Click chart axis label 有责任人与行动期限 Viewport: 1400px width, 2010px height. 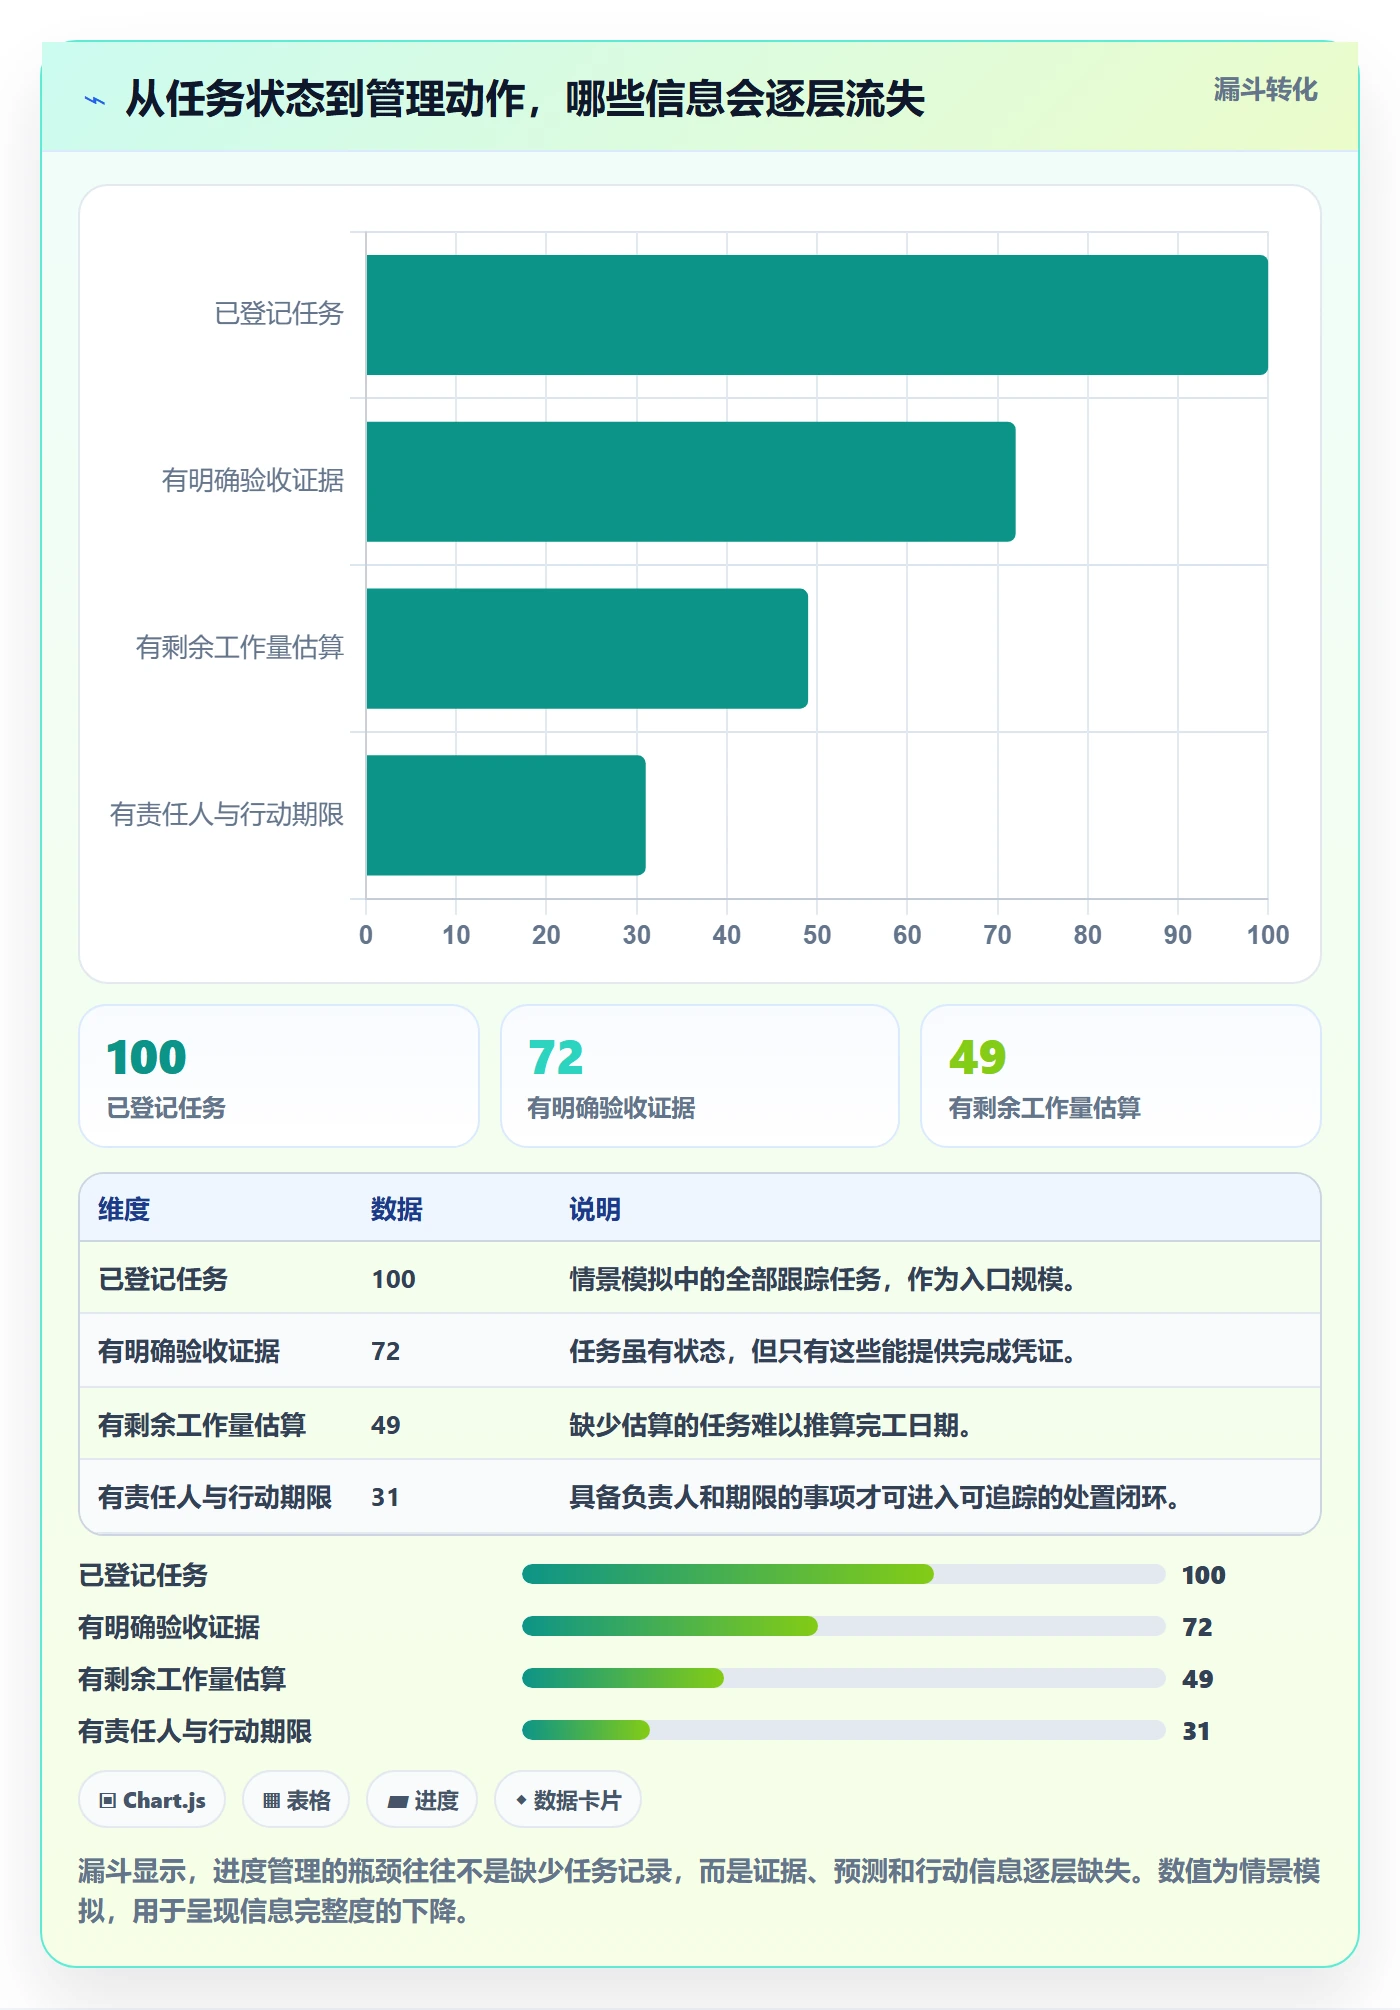point(227,815)
